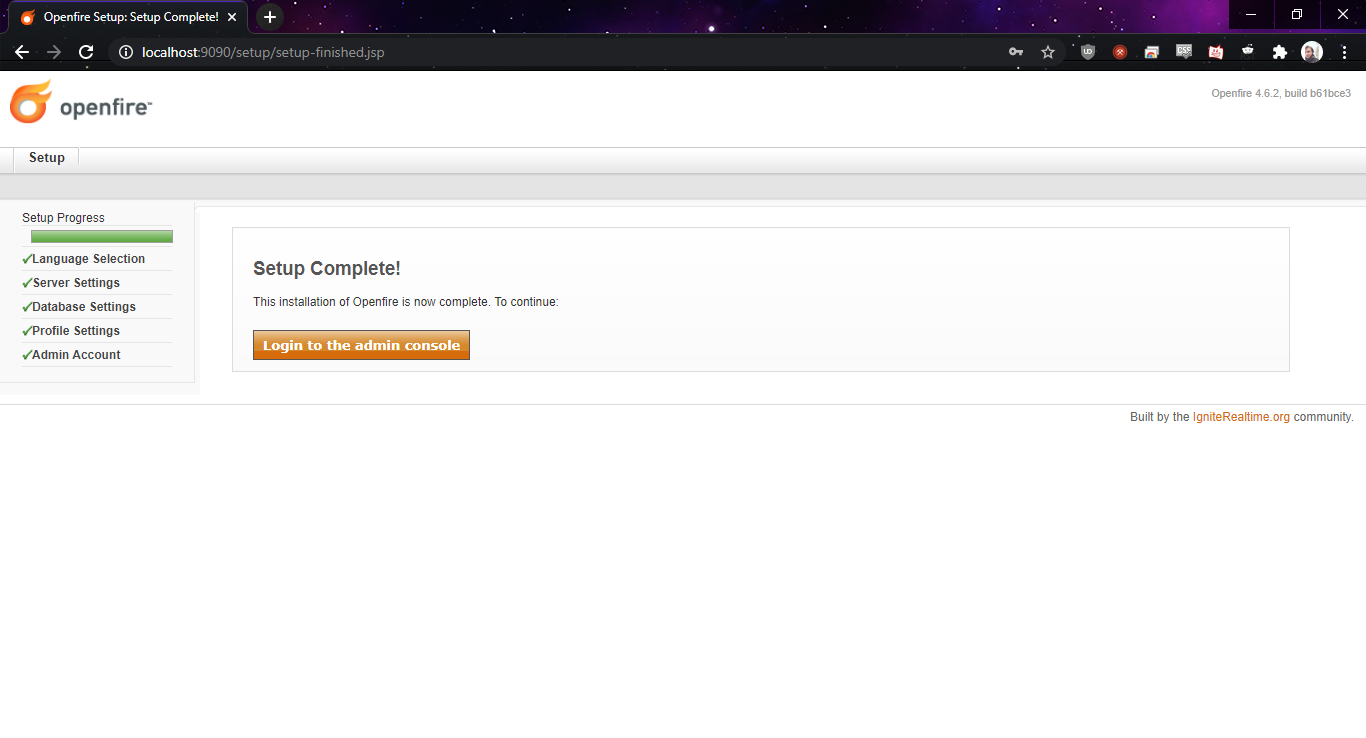Close the Openfire Setup tab
The image size is (1366, 738).
click(232, 17)
